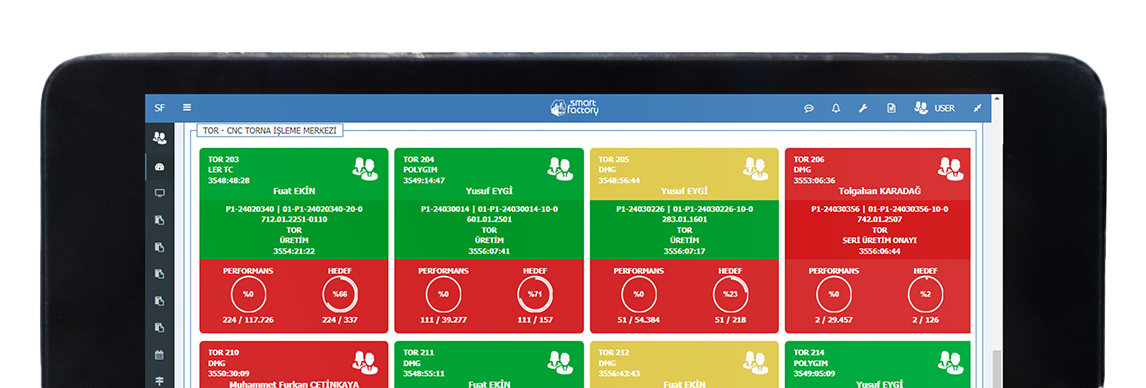Click the SF logo button
The width and height of the screenshot is (1146, 388).
(x=159, y=107)
